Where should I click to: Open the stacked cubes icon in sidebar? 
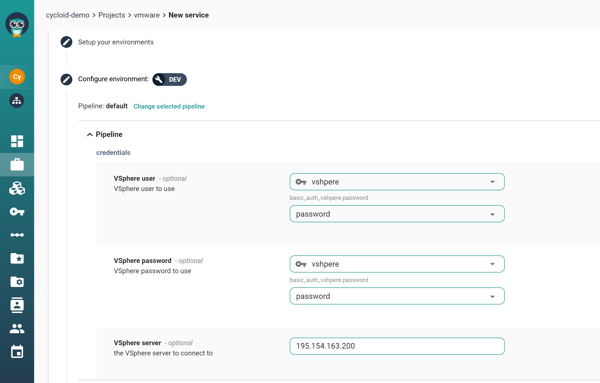(x=17, y=188)
